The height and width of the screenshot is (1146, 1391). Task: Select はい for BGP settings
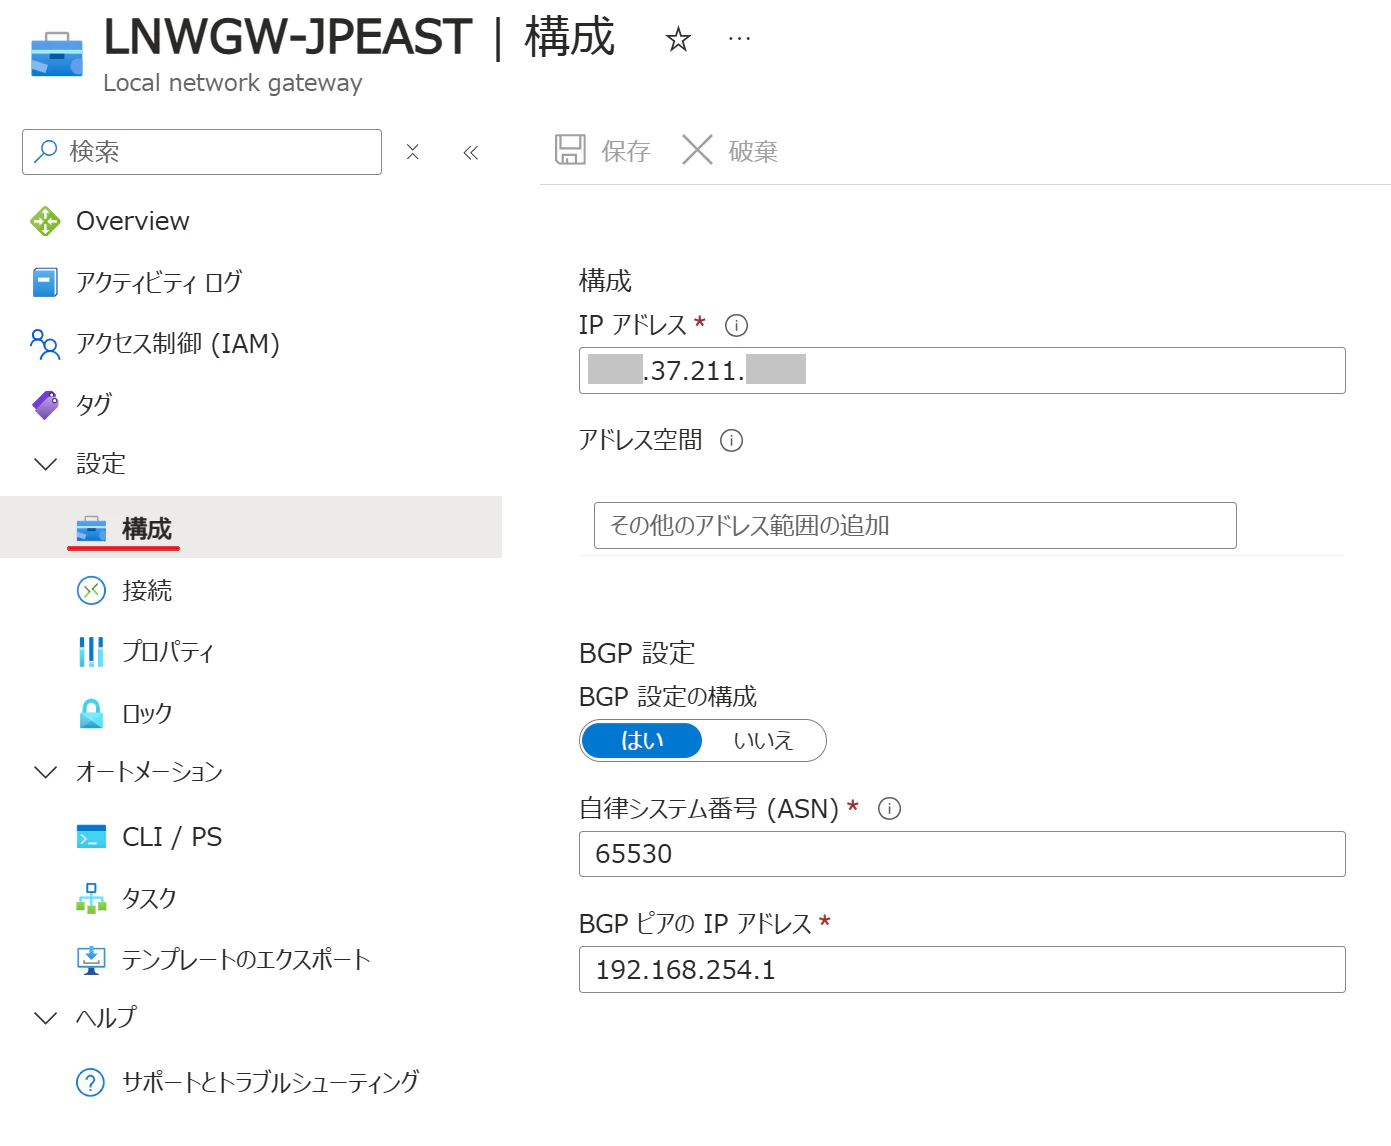coord(642,741)
